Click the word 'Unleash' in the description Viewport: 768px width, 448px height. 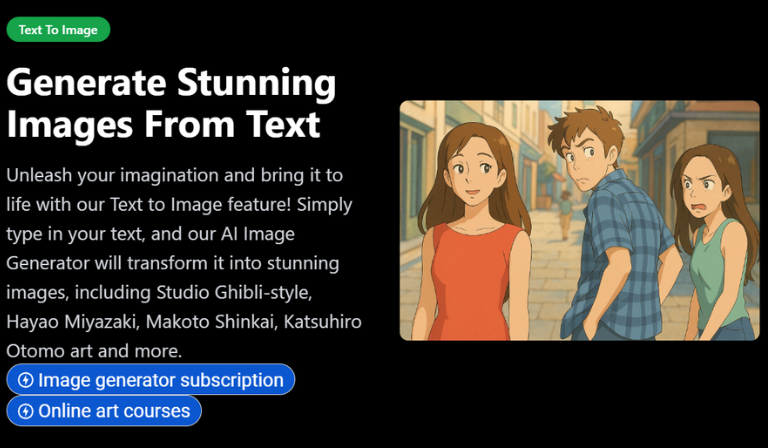tap(43, 175)
